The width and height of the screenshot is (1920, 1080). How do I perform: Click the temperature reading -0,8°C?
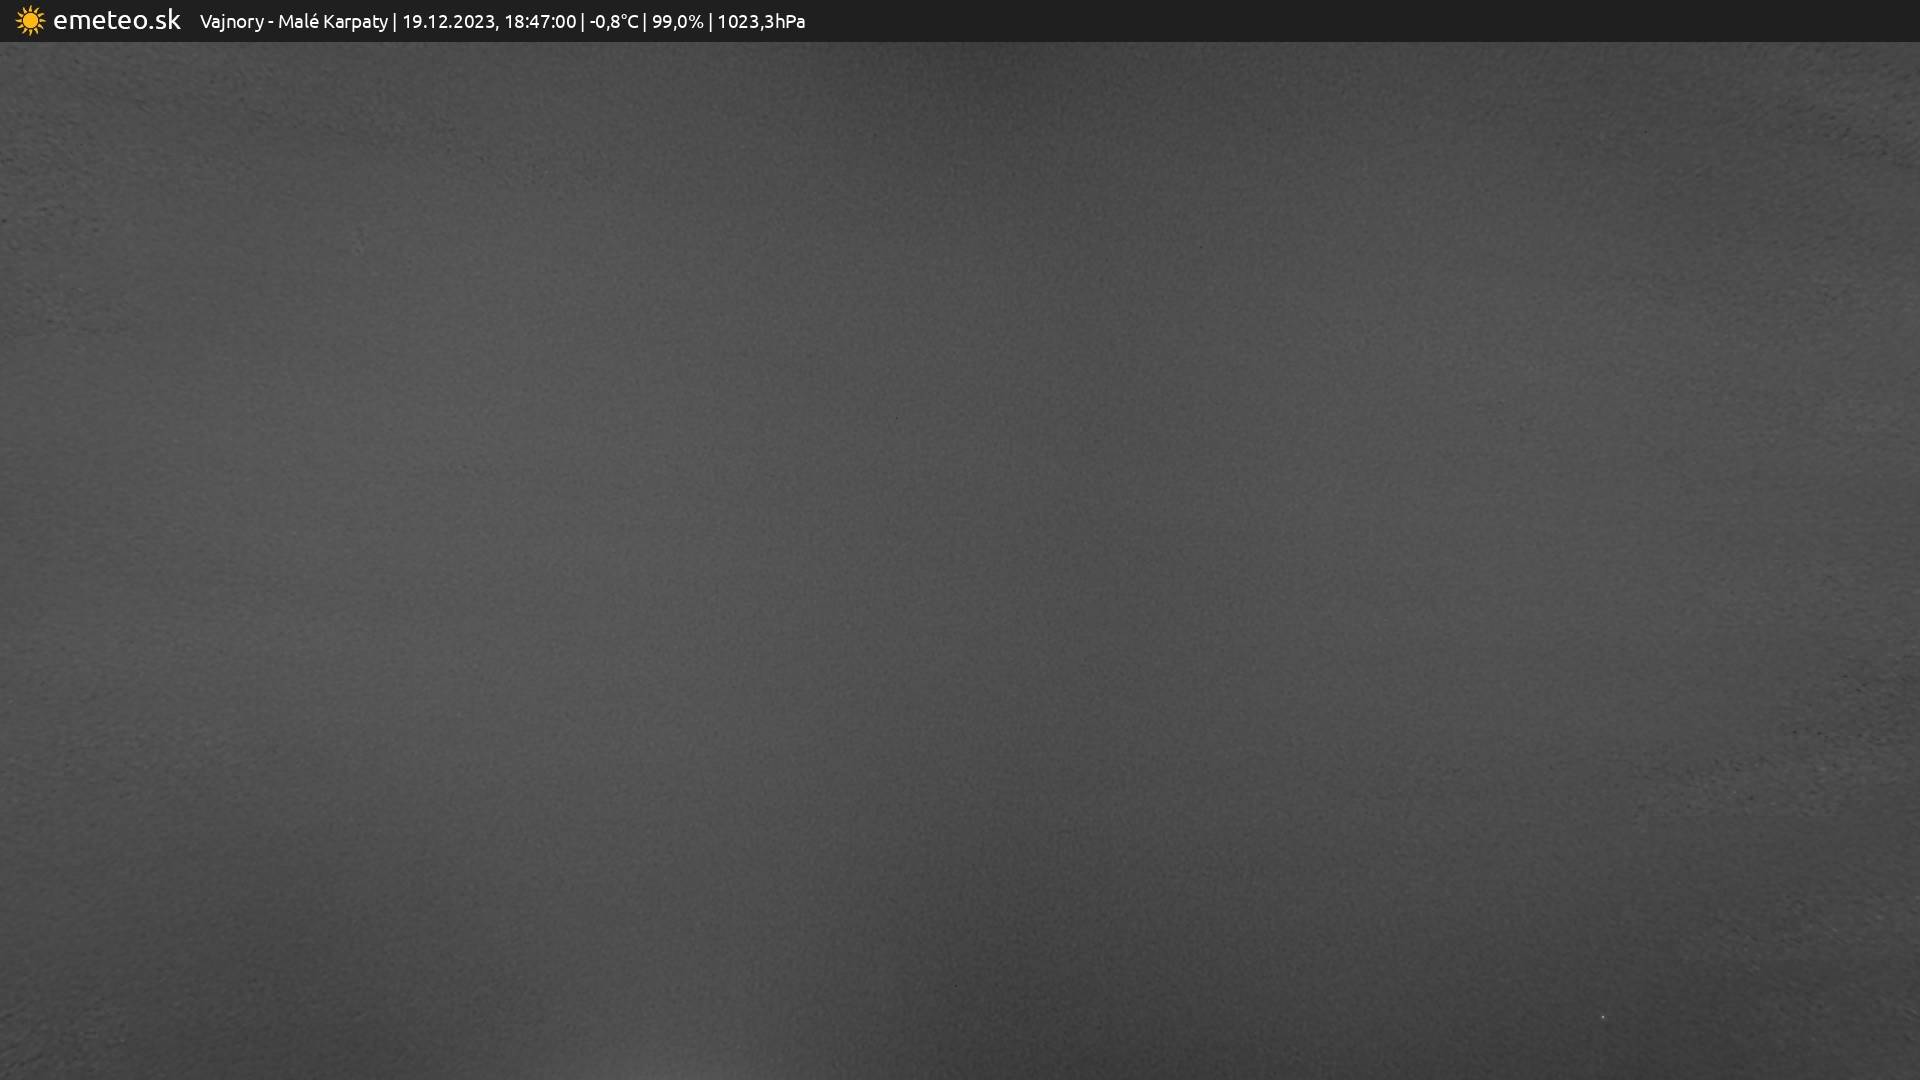pos(613,22)
